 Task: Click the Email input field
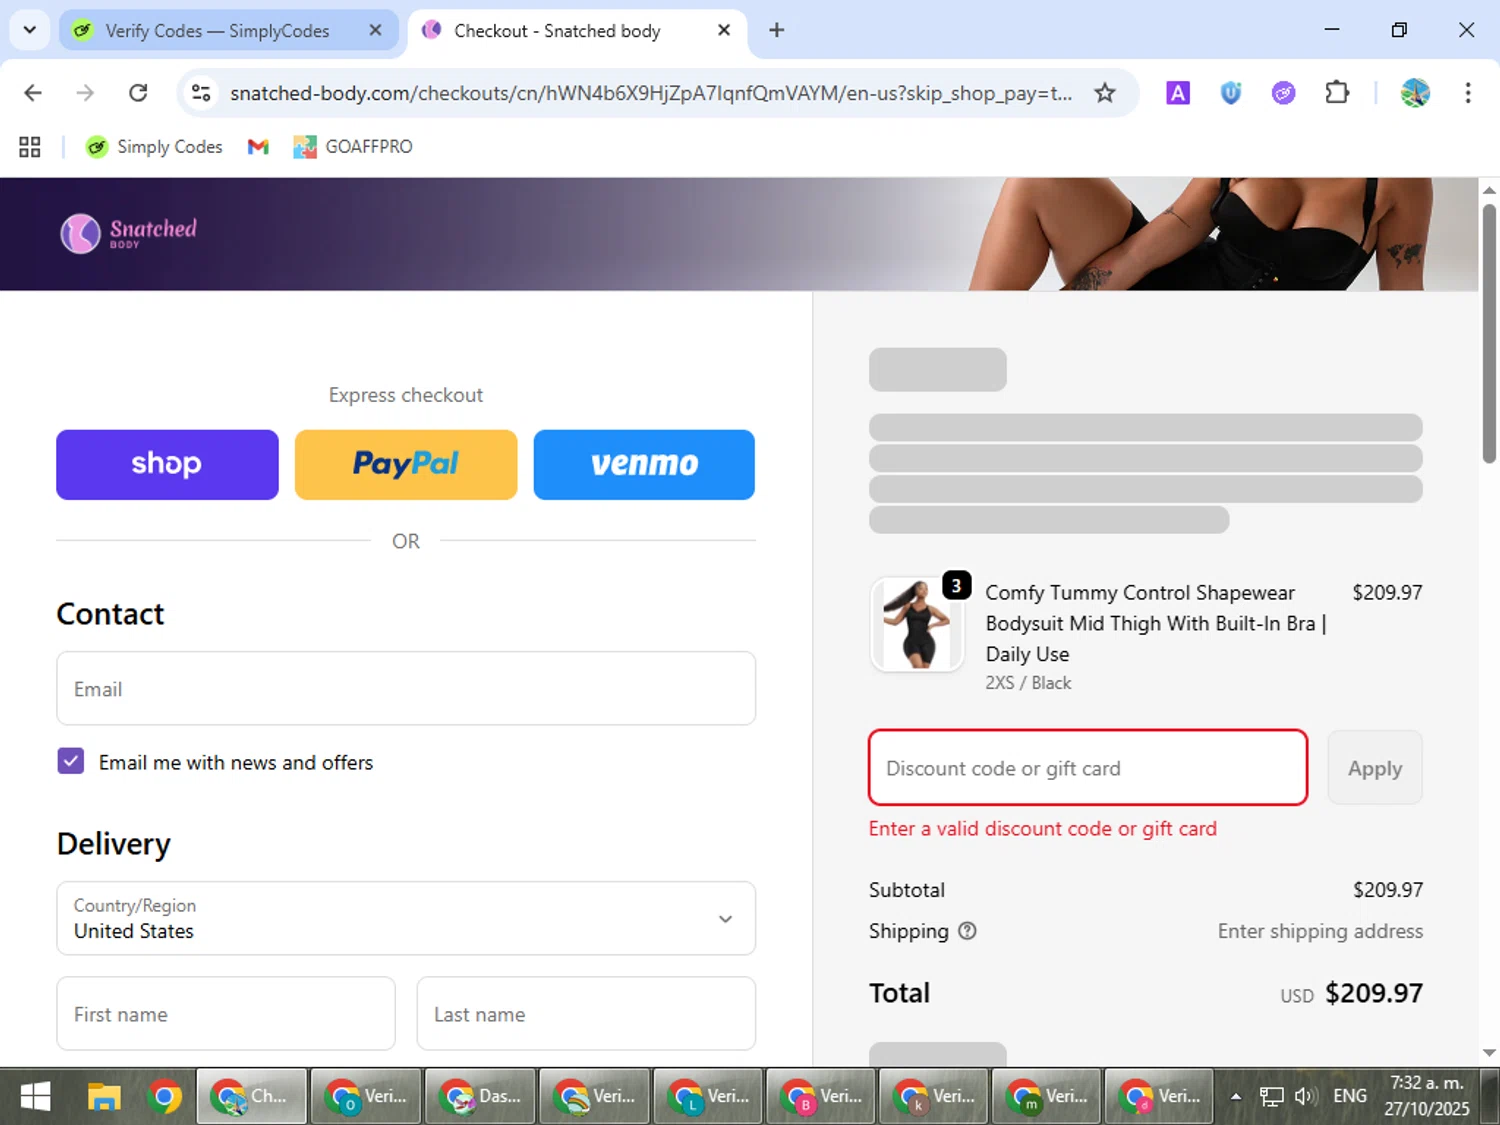(x=406, y=689)
